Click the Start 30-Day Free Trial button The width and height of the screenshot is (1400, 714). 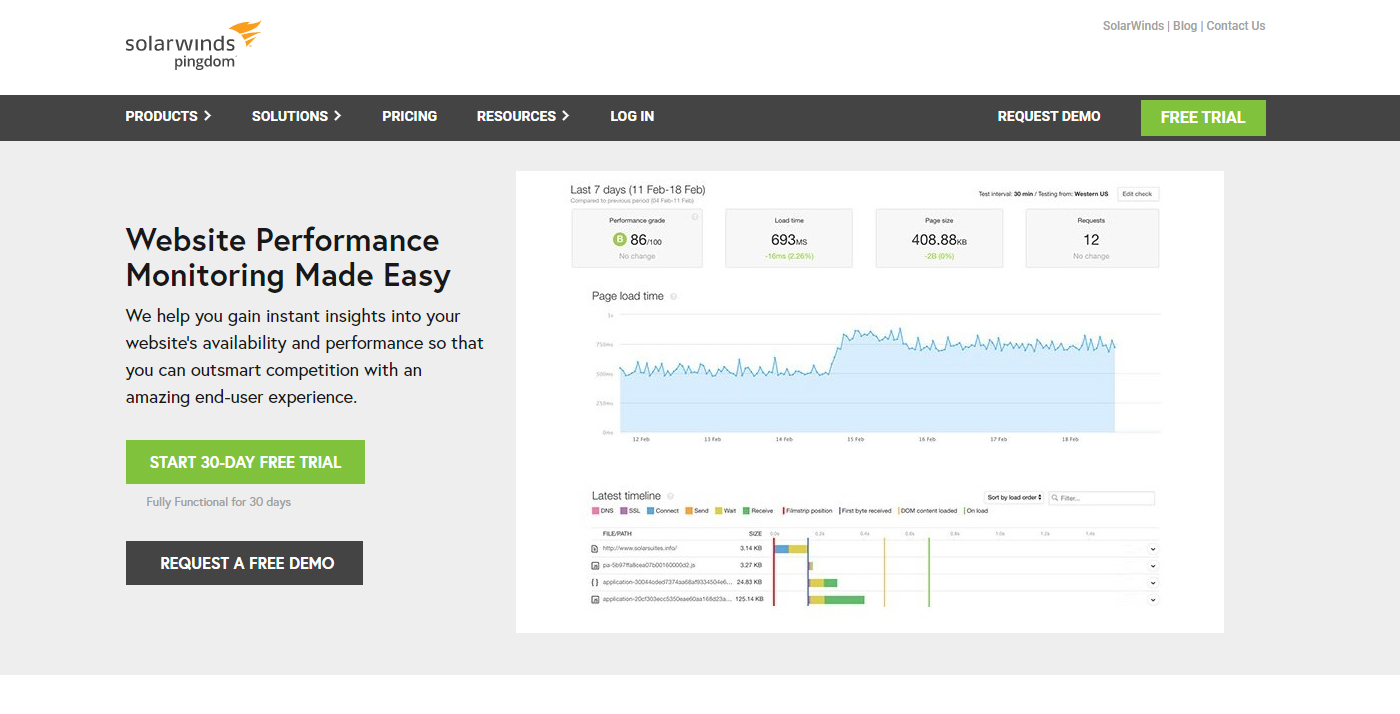click(x=245, y=462)
